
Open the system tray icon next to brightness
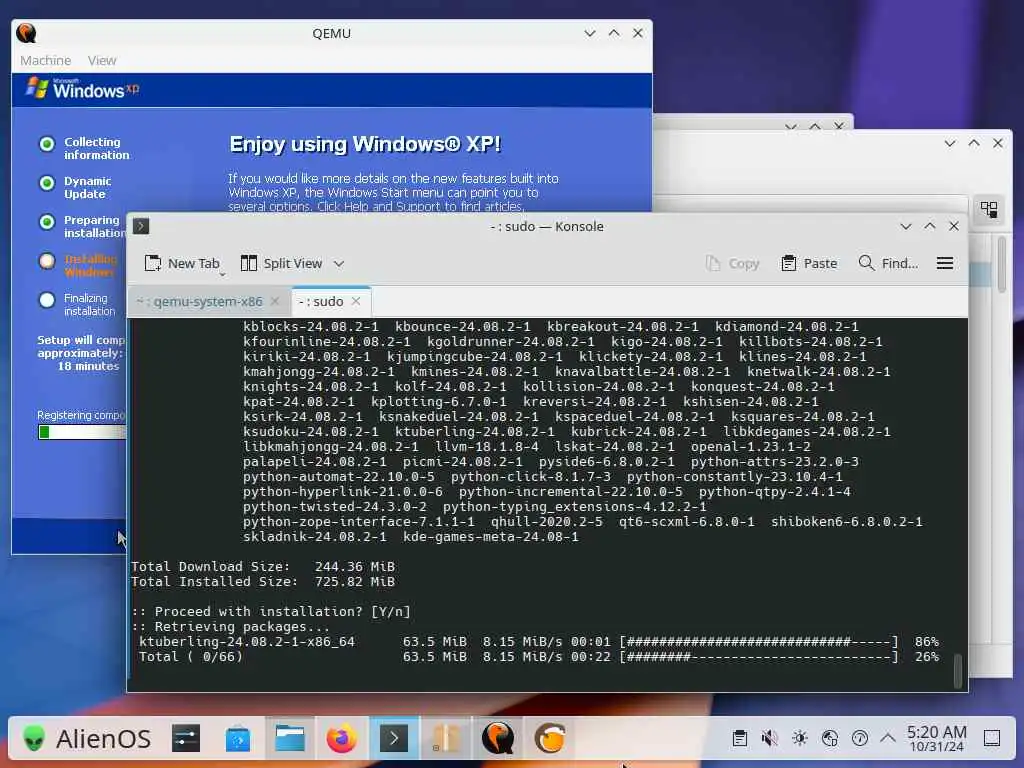point(830,739)
